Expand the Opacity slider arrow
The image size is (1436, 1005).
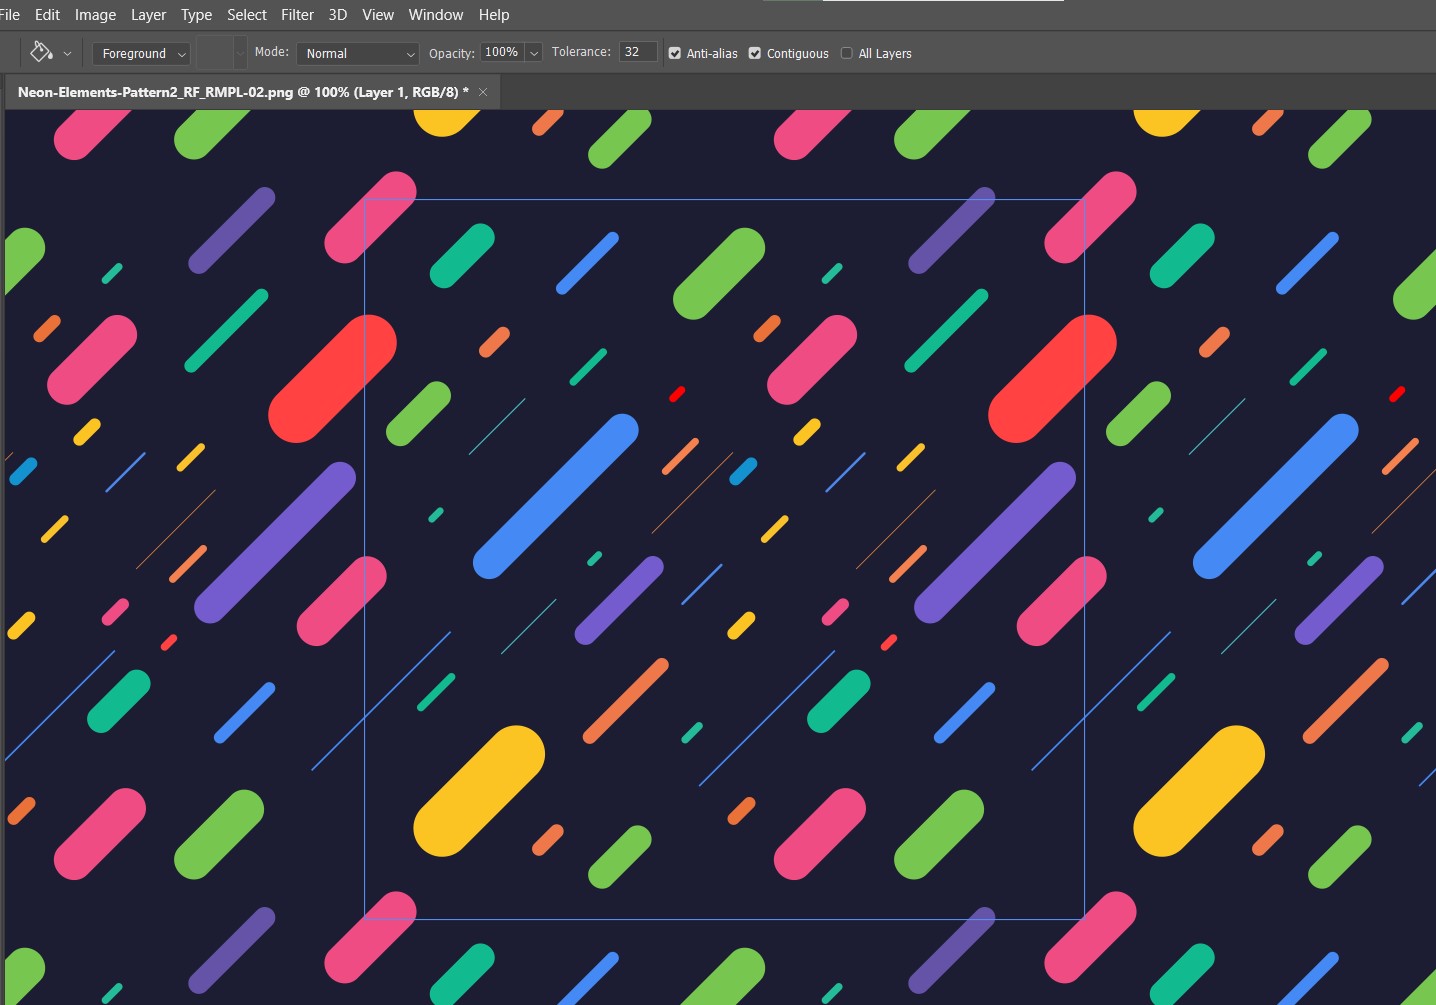534,53
